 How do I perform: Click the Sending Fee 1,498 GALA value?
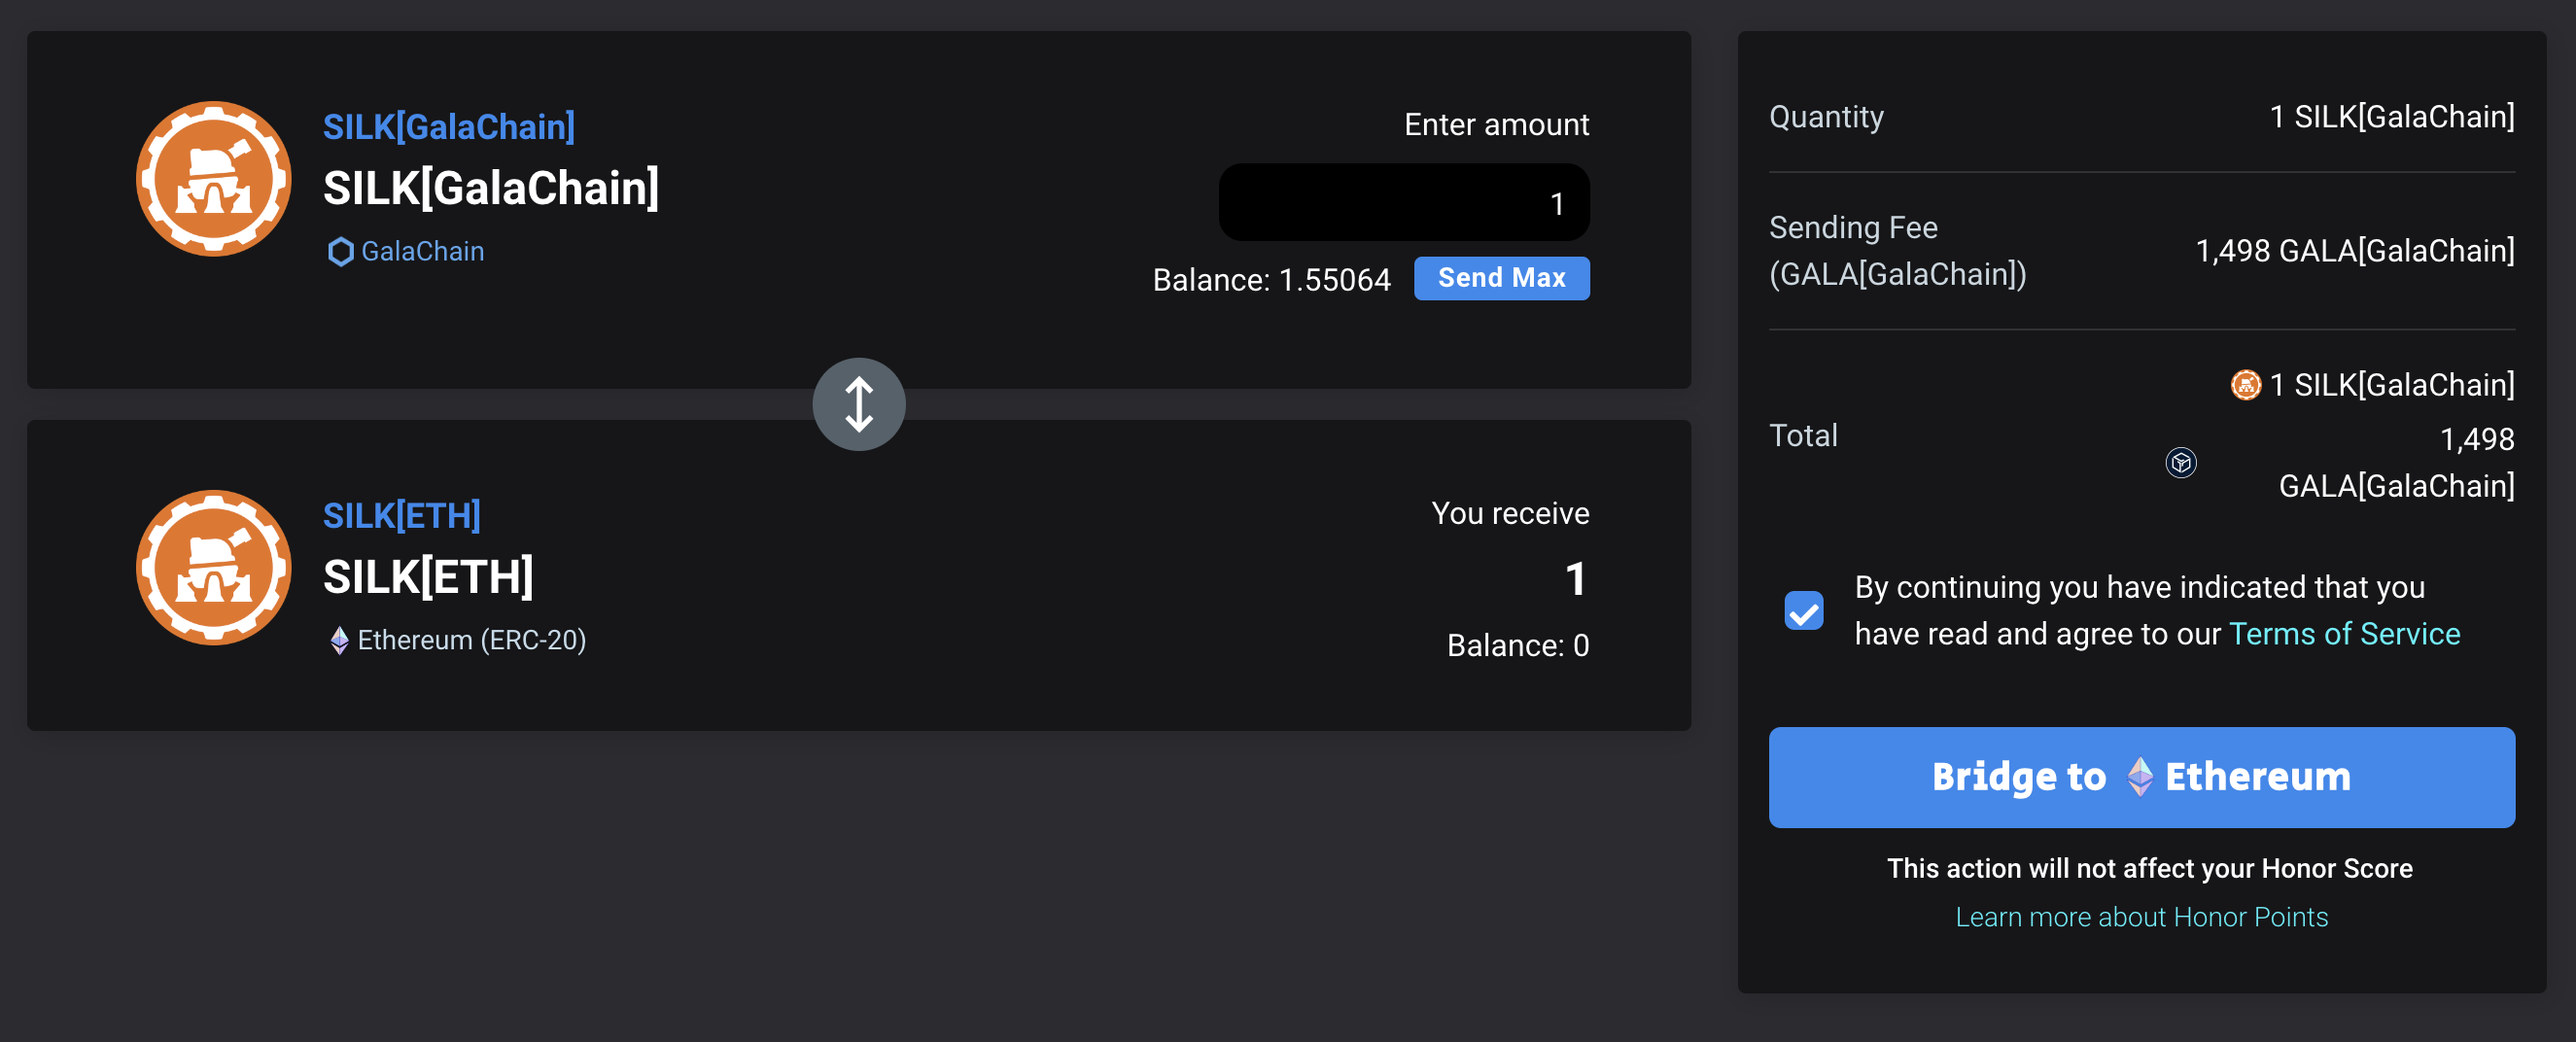(x=2354, y=251)
